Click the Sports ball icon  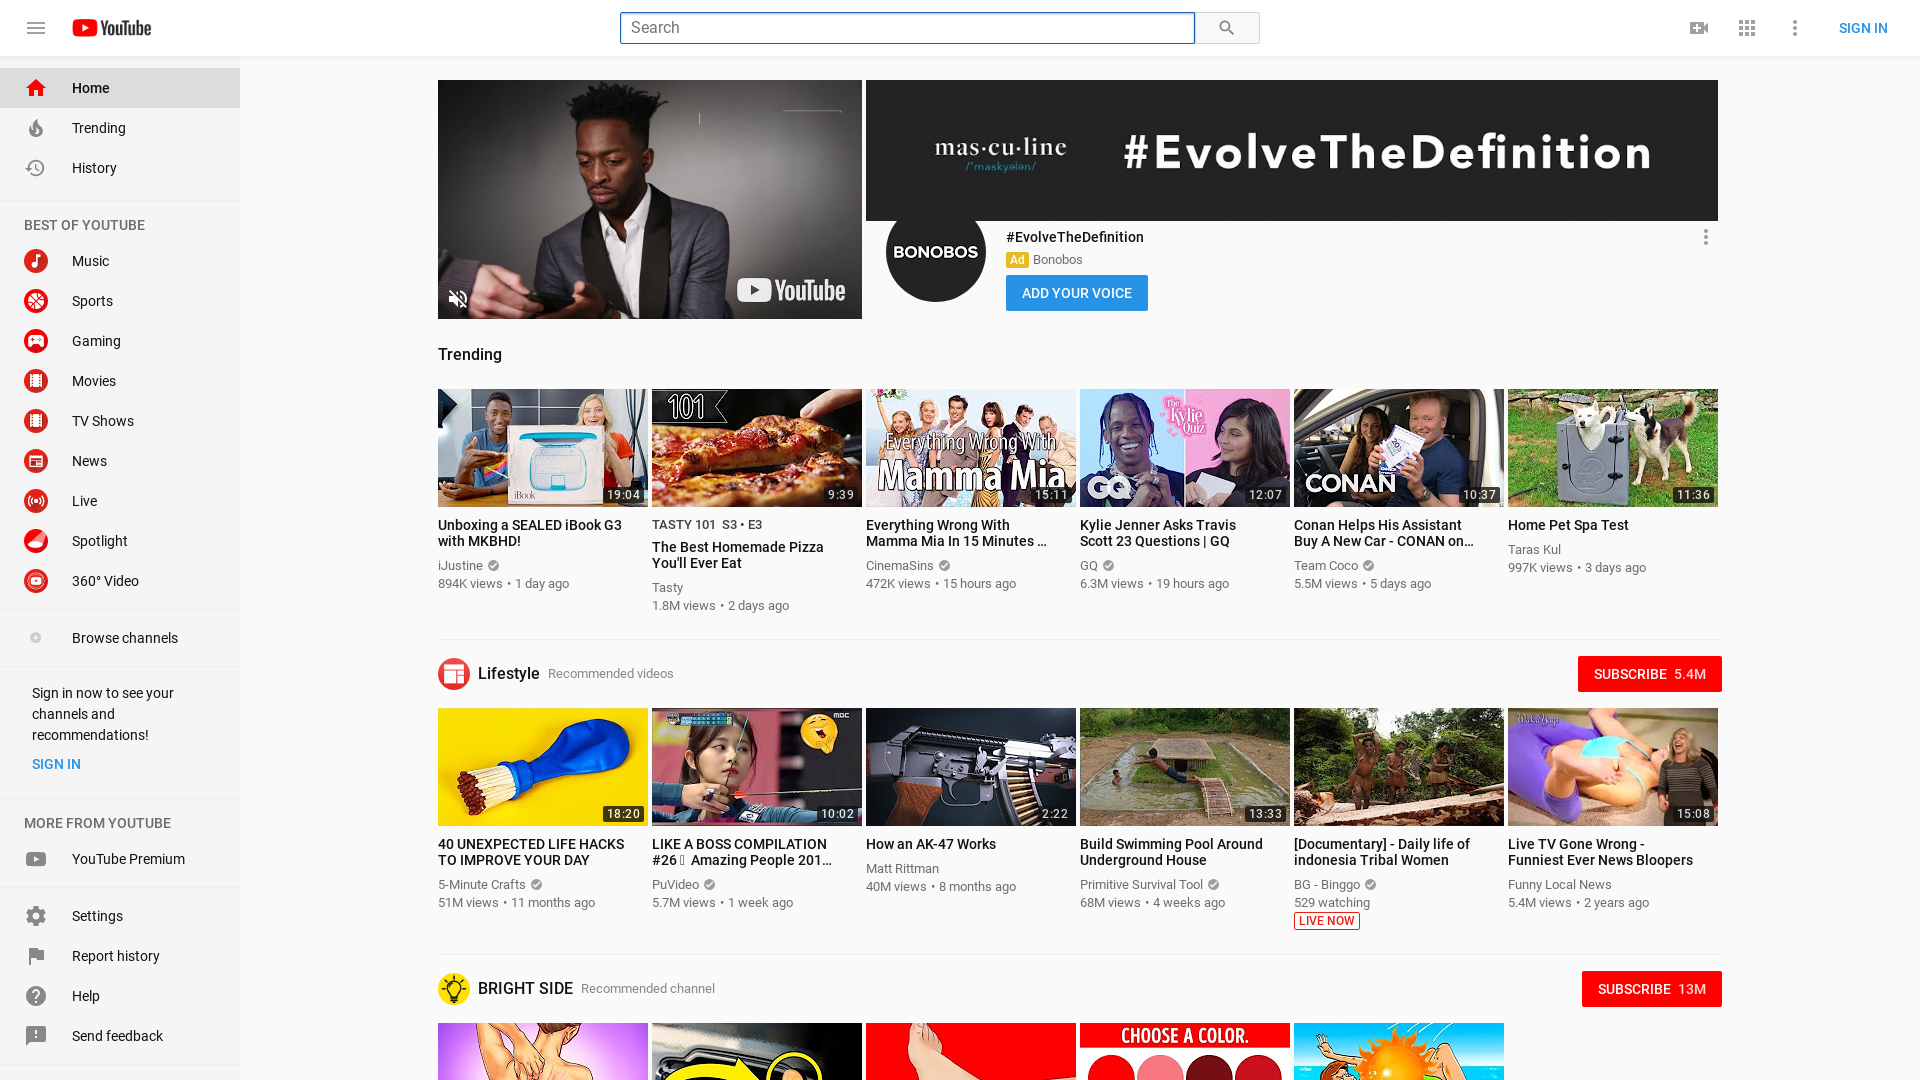click(x=36, y=301)
